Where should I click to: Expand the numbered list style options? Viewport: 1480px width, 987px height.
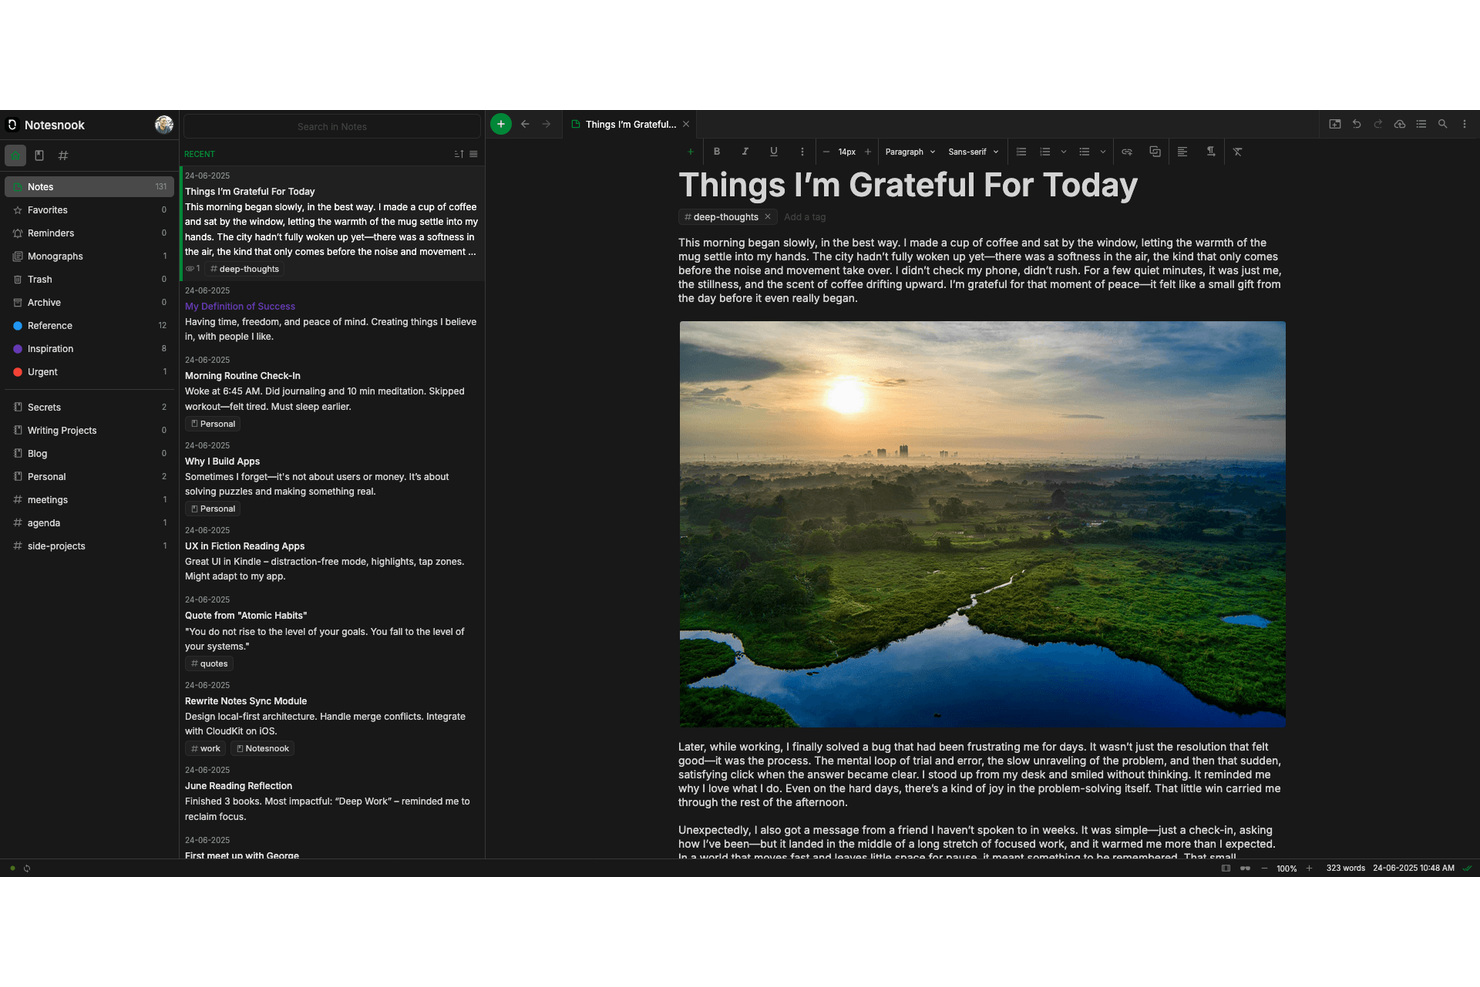[1063, 152]
